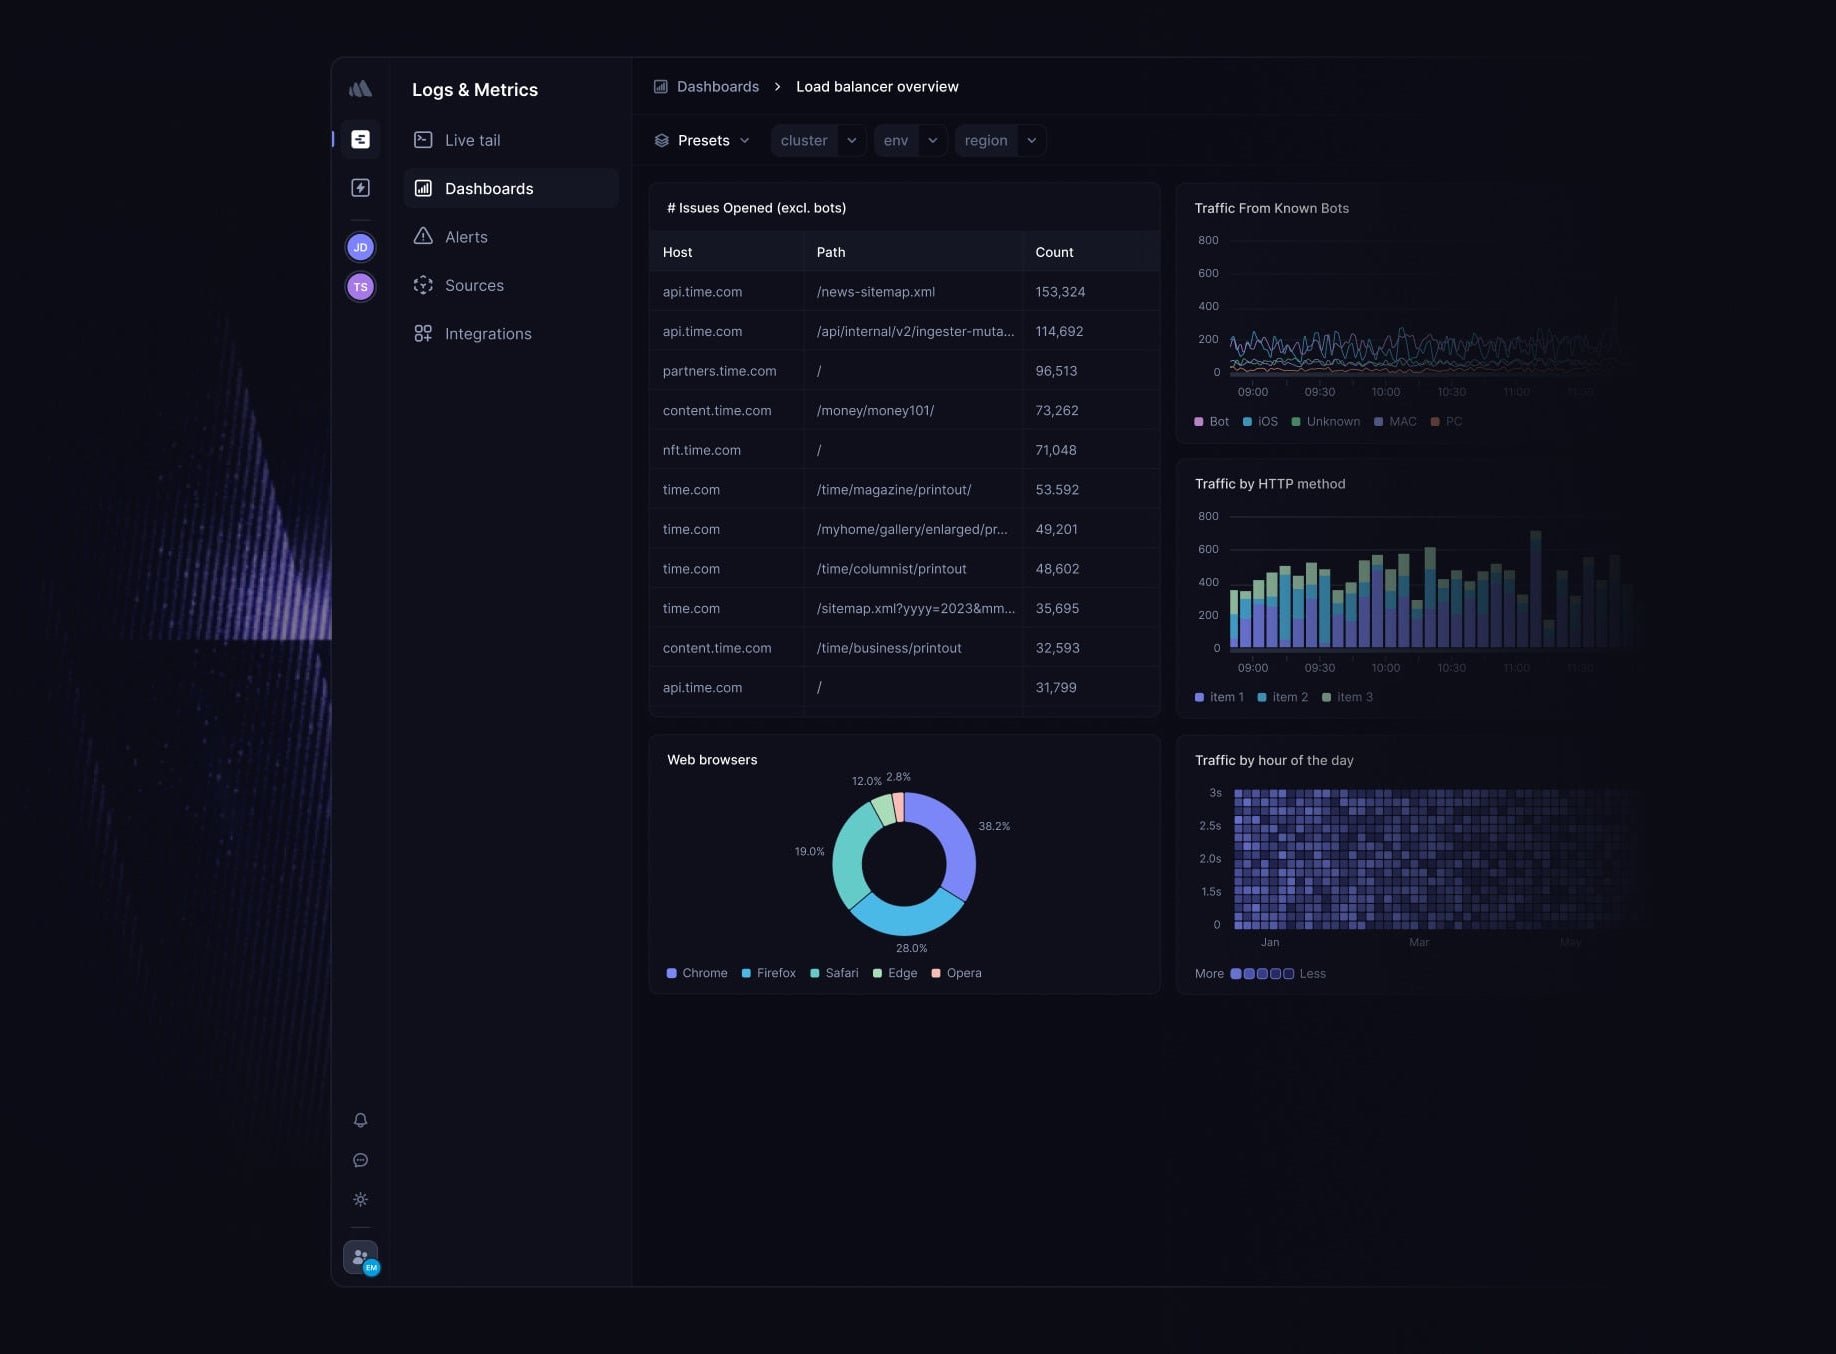The height and width of the screenshot is (1354, 1836).
Task: Select the logs icon in sidebar rail
Action: (x=360, y=140)
